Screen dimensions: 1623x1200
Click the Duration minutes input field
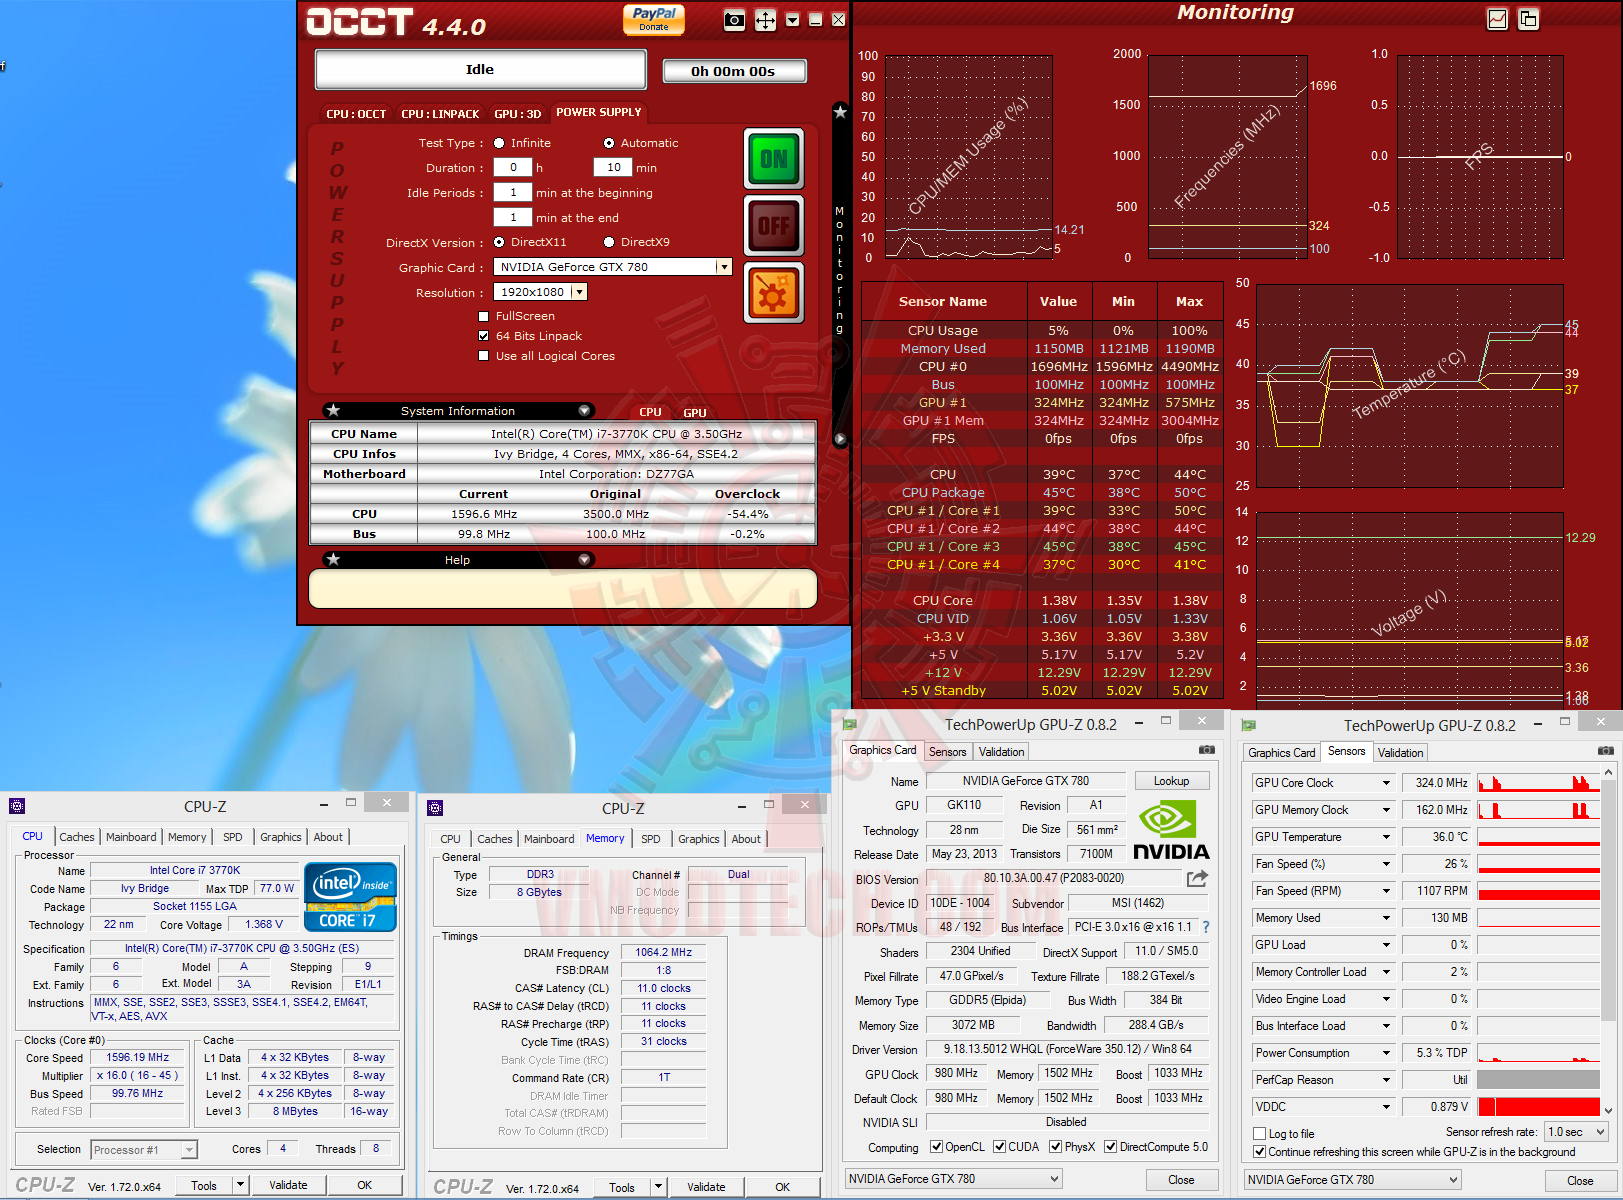pyautogui.click(x=613, y=168)
